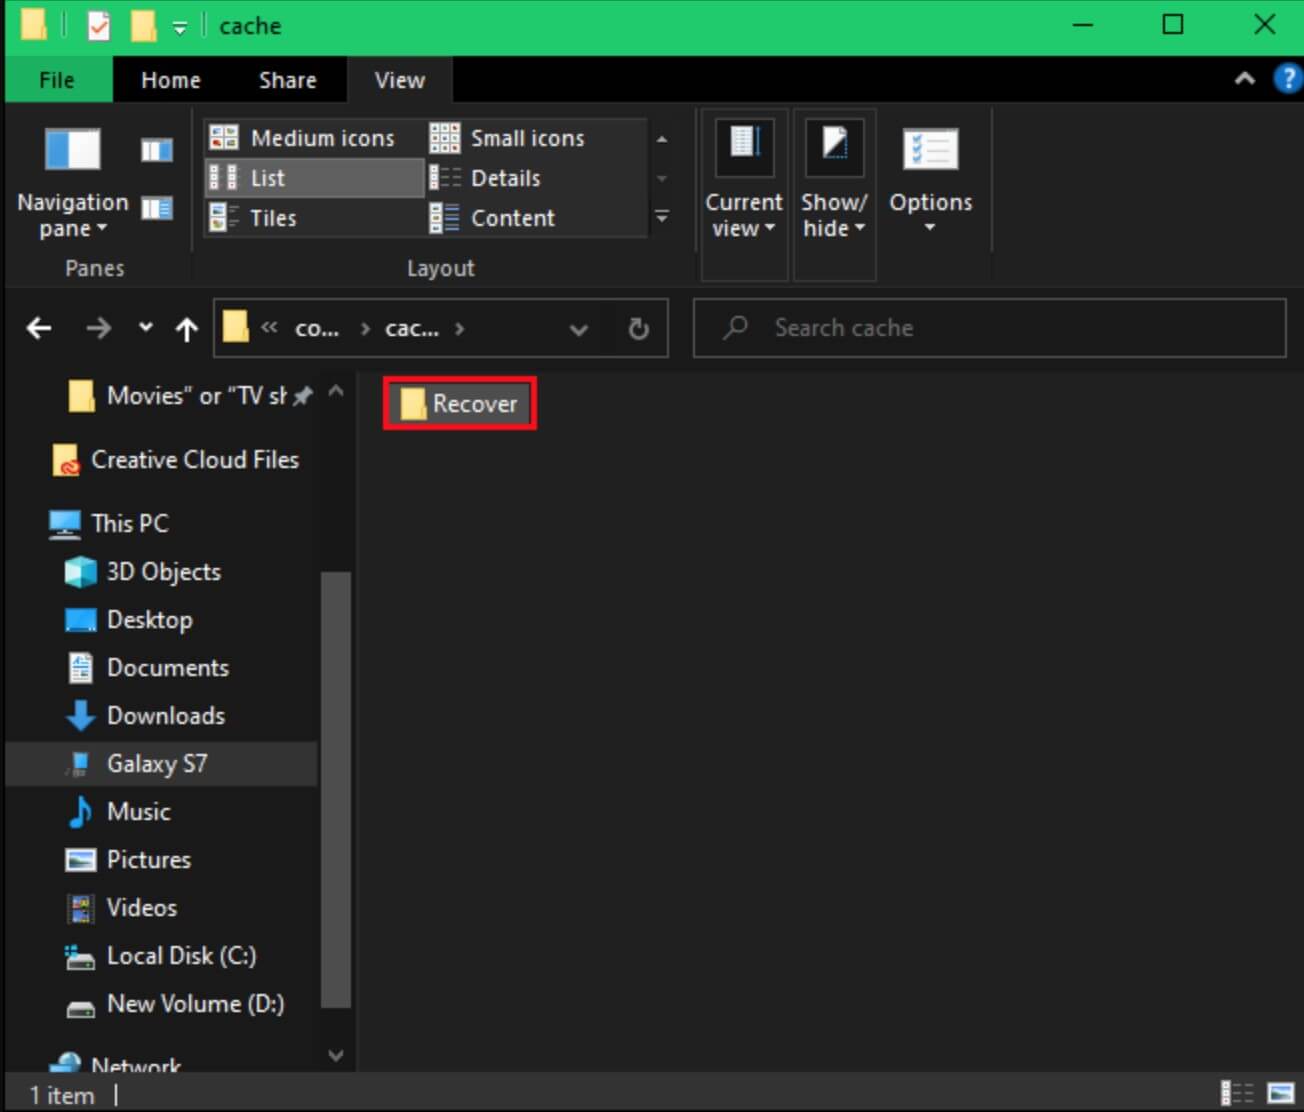Screen dimensions: 1304x1112
Task: Click the address bar folder icon
Action: point(235,327)
